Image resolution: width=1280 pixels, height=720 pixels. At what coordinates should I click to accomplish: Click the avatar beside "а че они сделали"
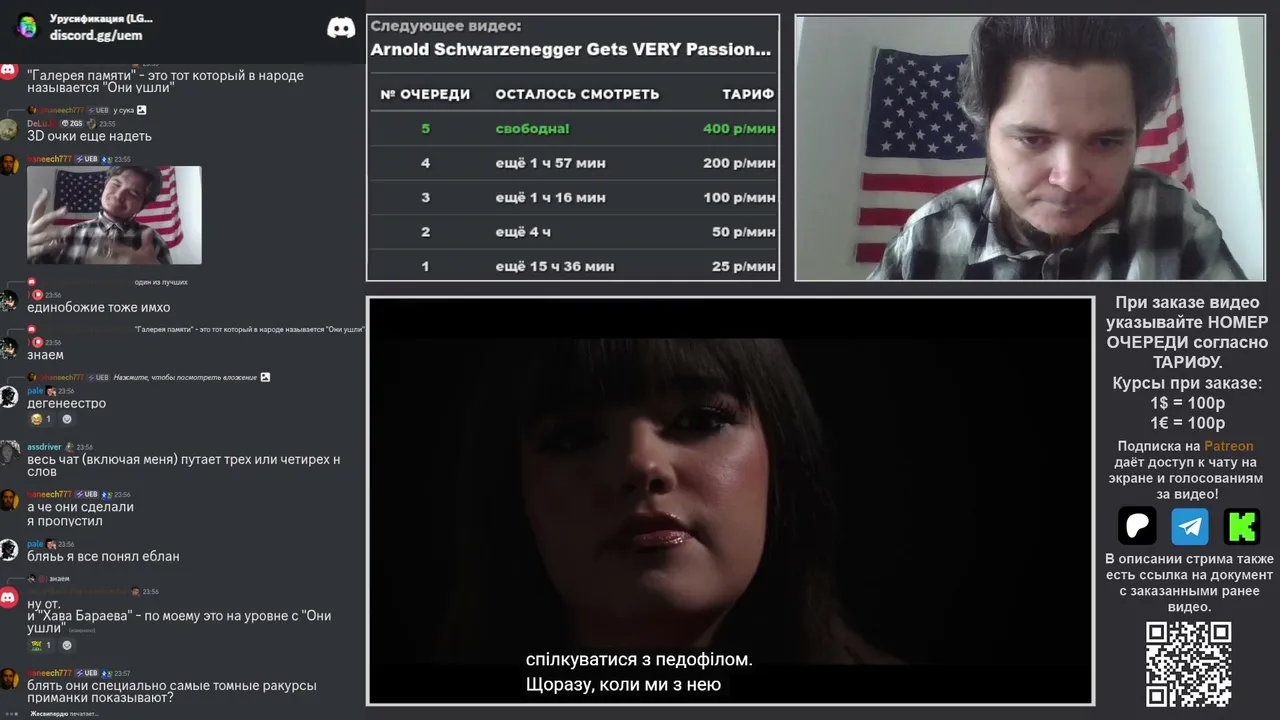[9, 500]
